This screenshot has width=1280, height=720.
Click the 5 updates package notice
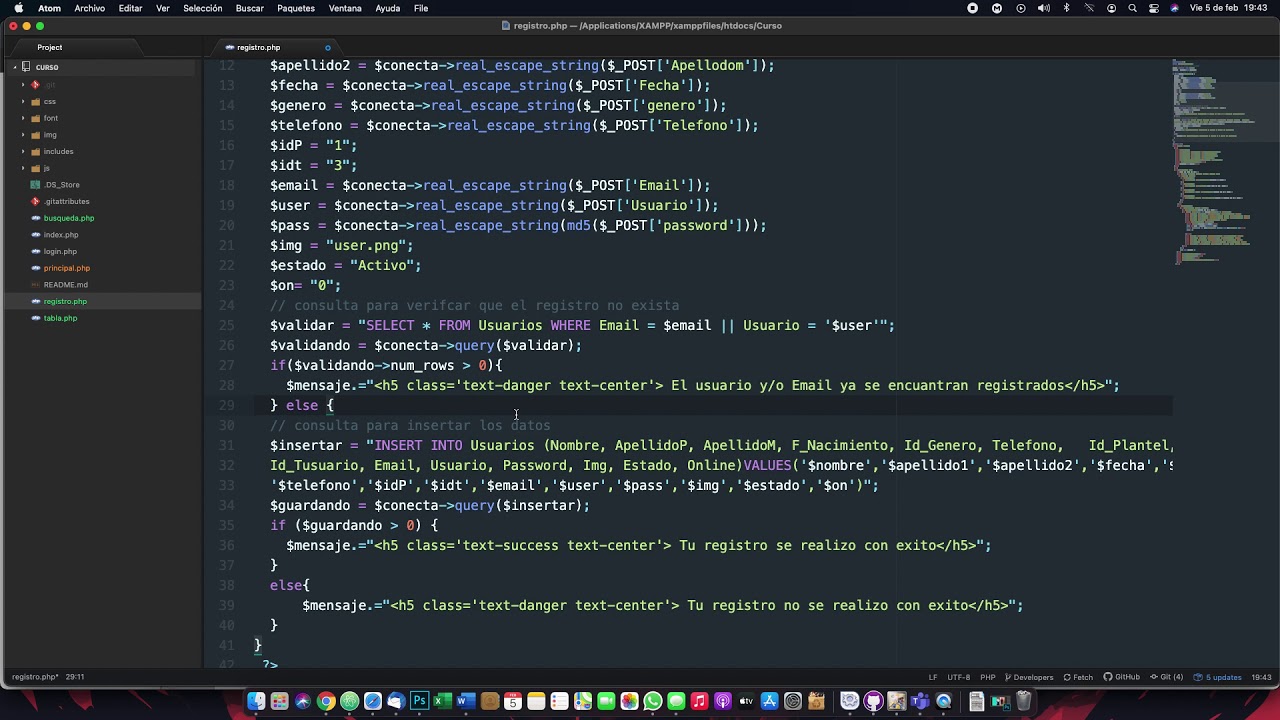(1218, 677)
